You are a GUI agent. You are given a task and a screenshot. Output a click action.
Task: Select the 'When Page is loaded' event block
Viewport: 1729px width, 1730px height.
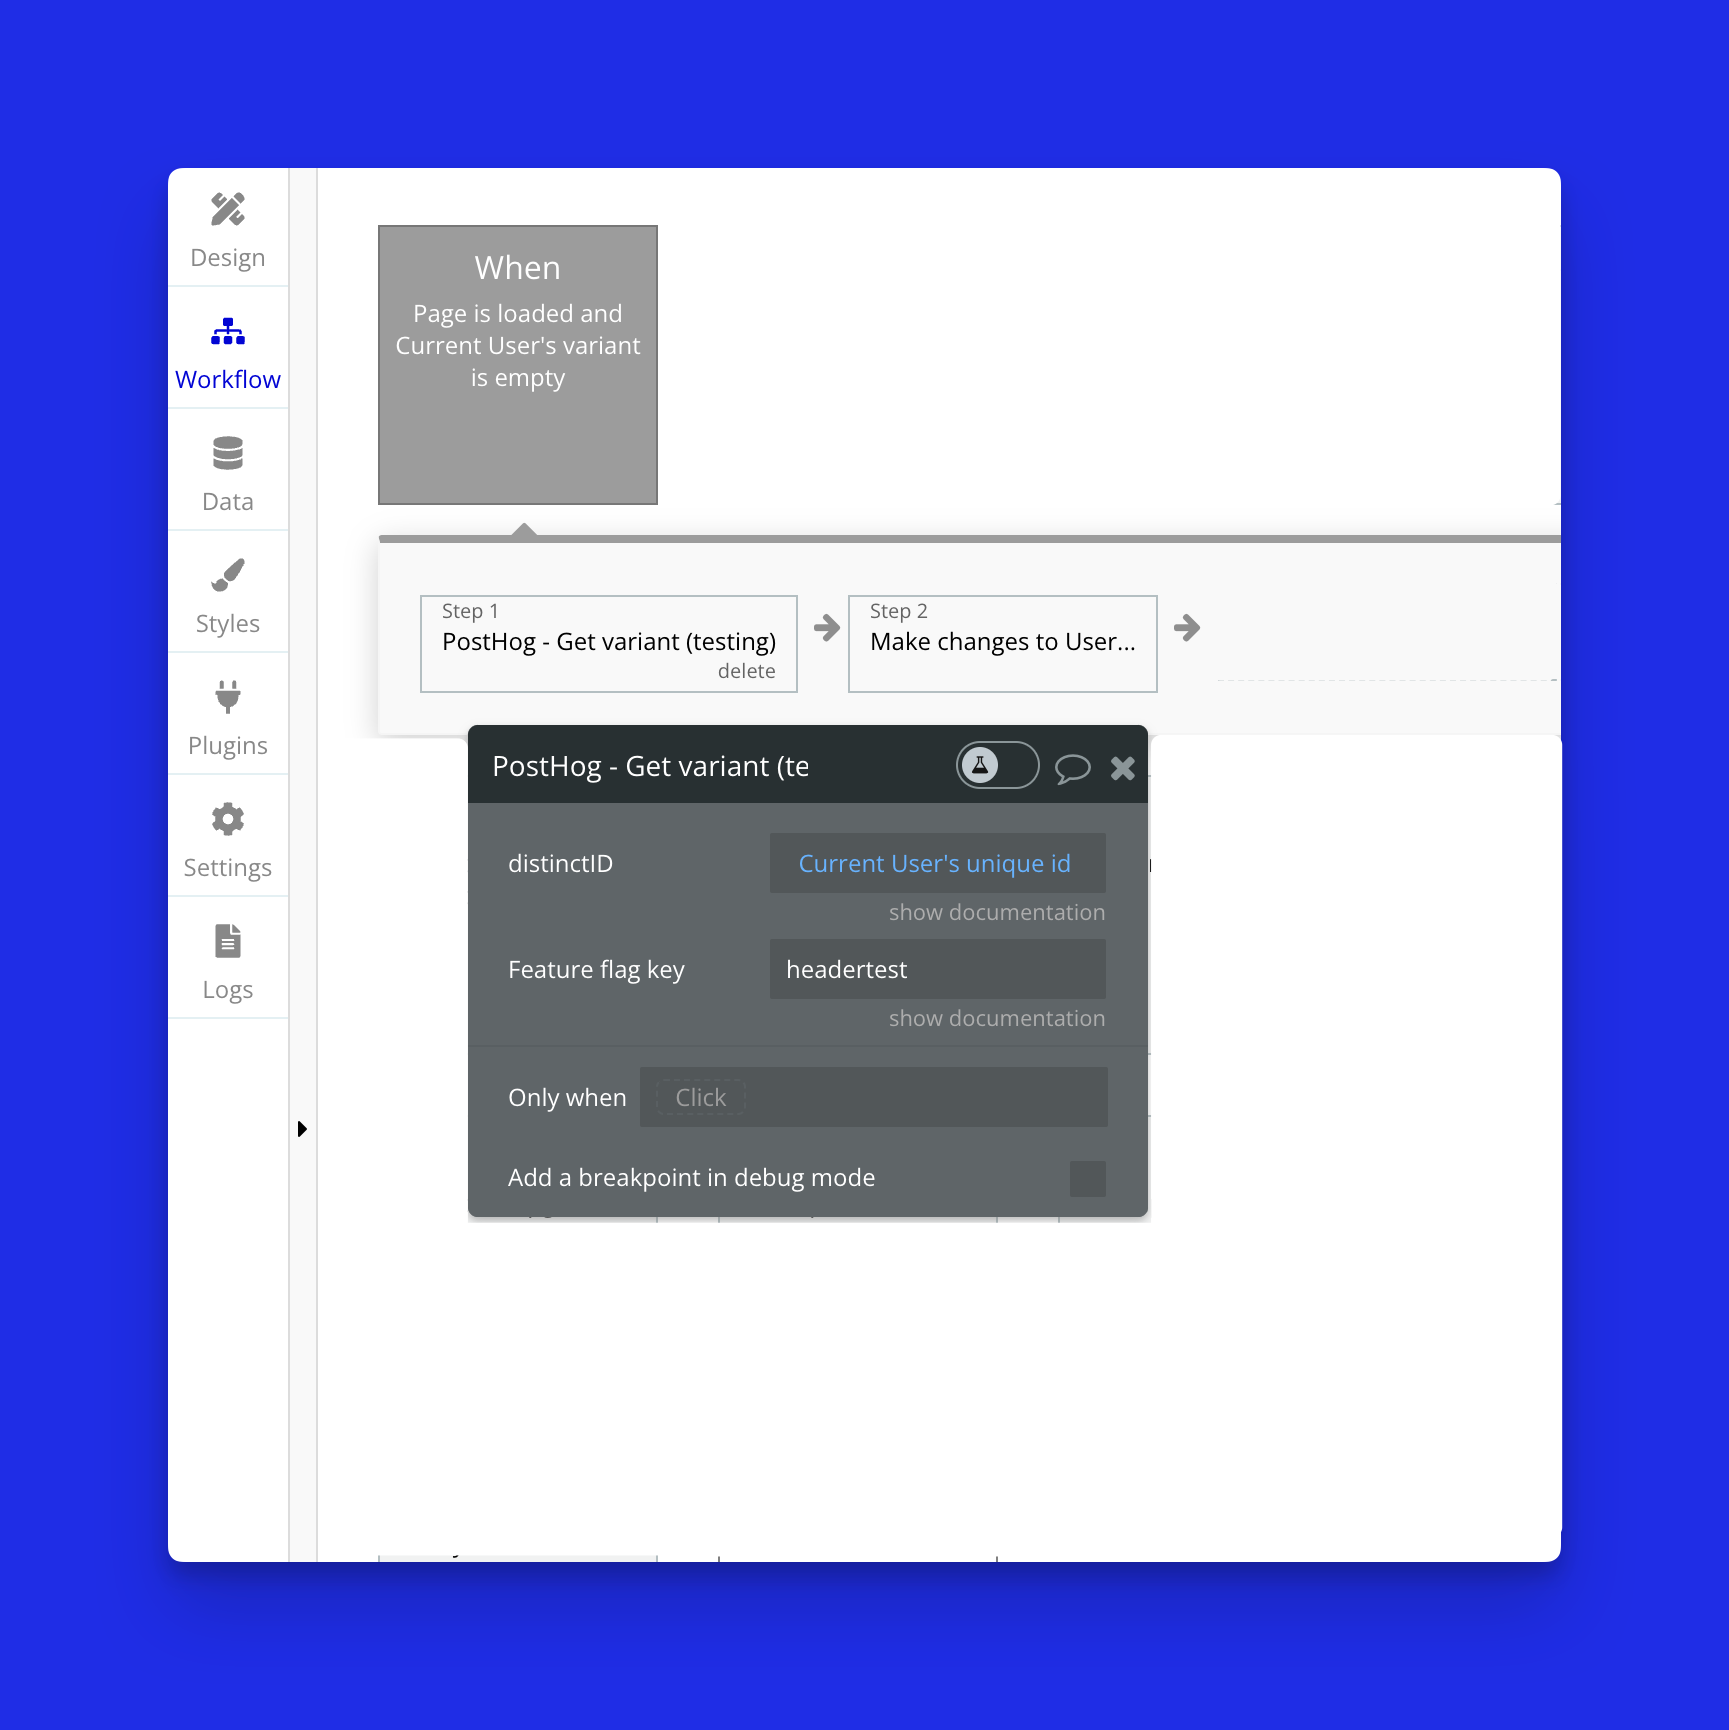pyautogui.click(x=517, y=364)
